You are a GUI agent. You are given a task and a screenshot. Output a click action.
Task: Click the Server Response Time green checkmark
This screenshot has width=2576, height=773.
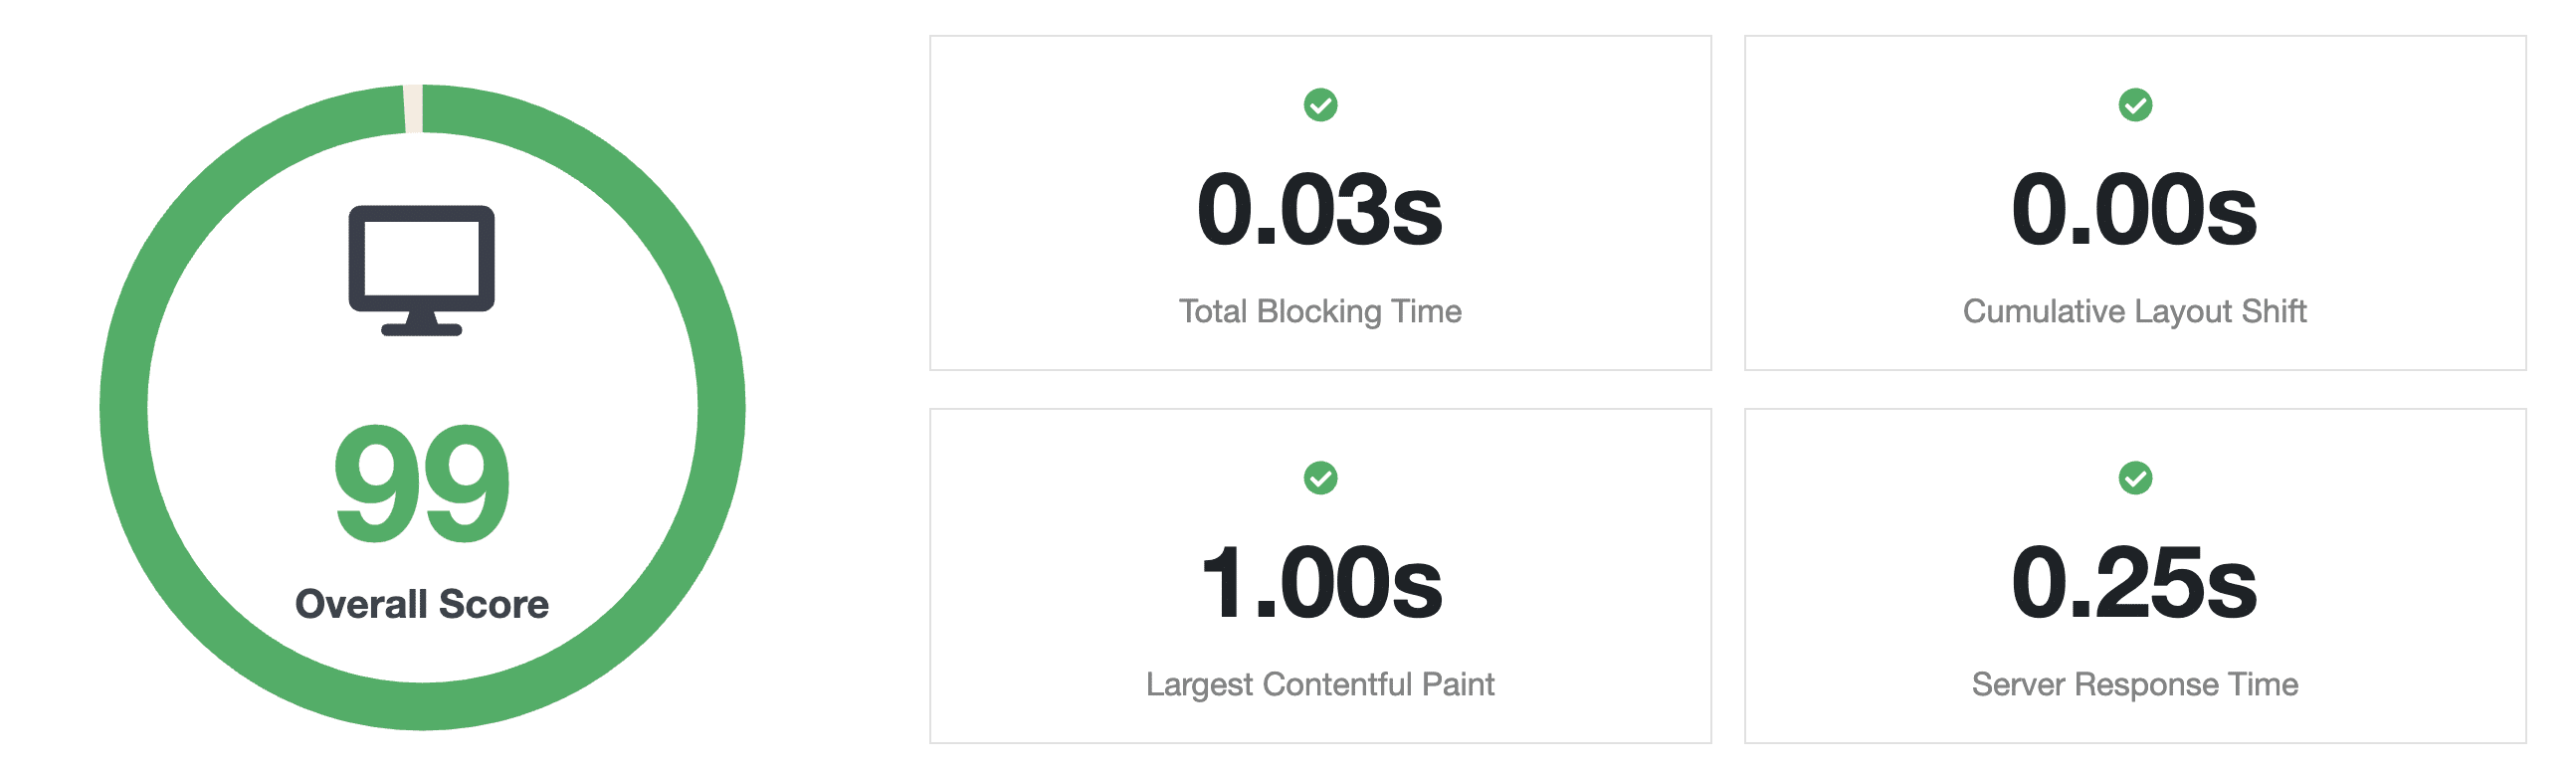point(2135,478)
